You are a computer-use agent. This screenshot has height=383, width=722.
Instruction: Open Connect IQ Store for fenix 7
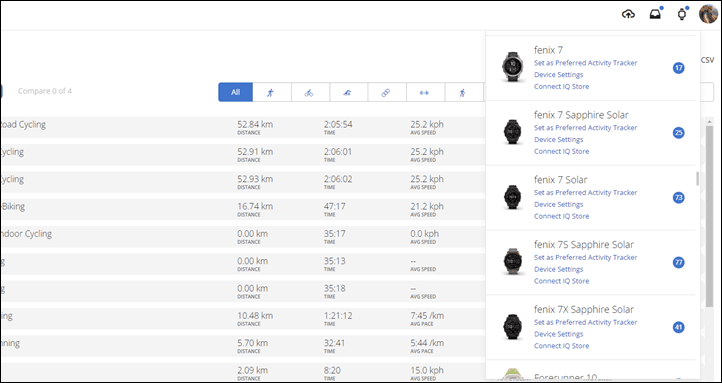tap(561, 87)
